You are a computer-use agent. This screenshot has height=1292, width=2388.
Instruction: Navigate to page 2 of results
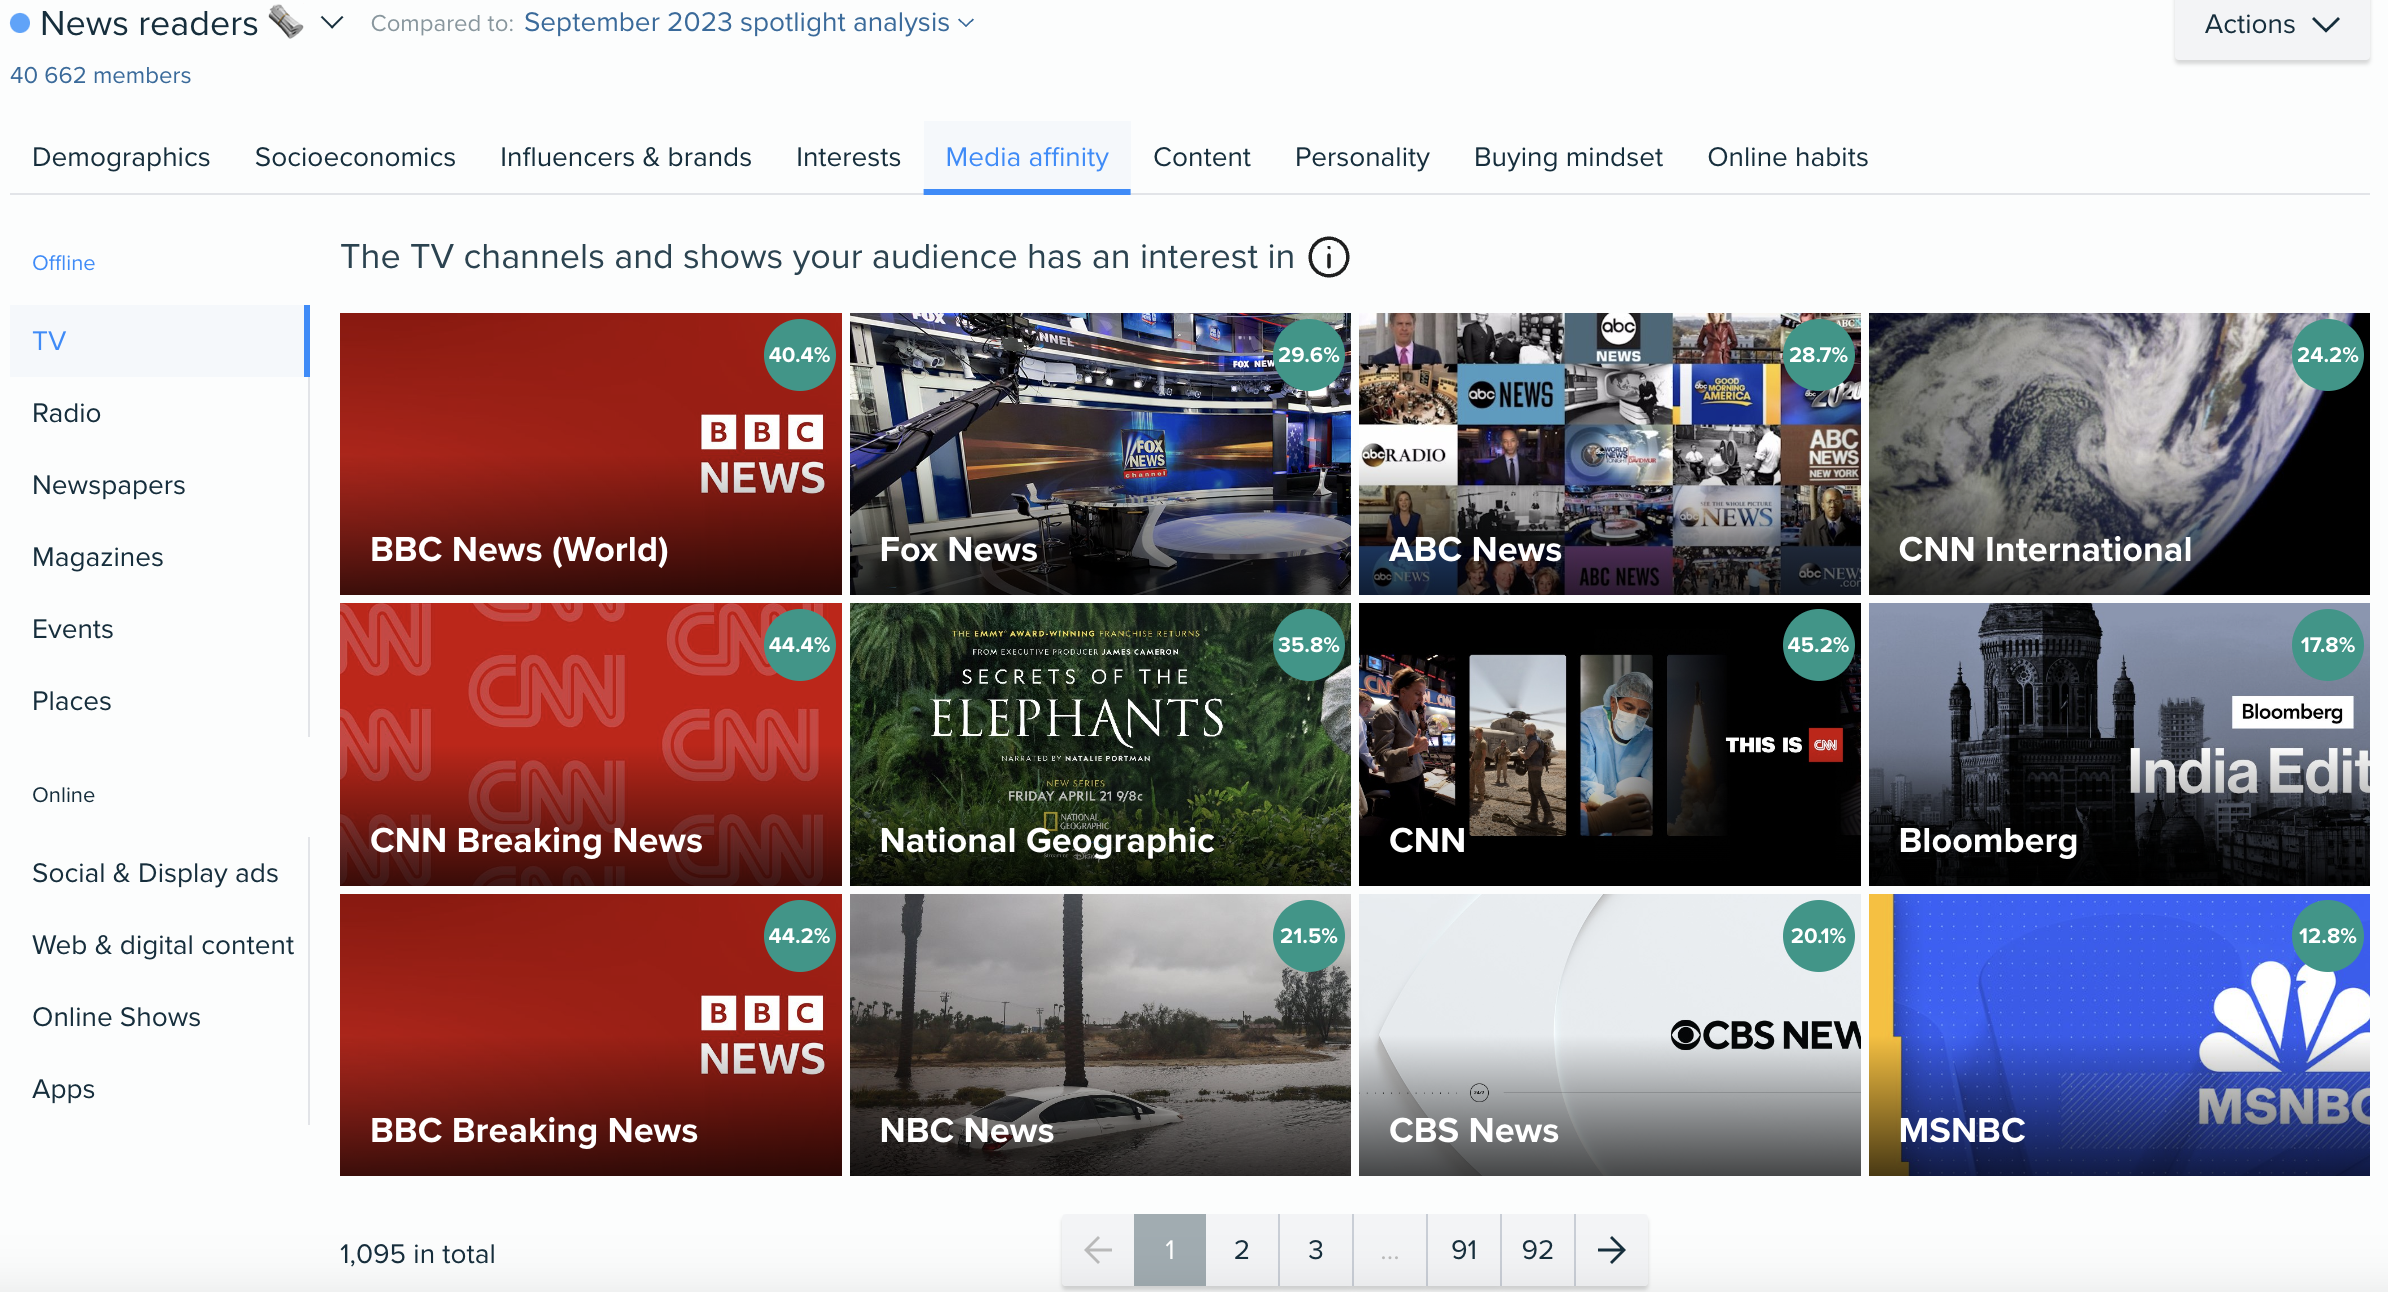point(1239,1247)
